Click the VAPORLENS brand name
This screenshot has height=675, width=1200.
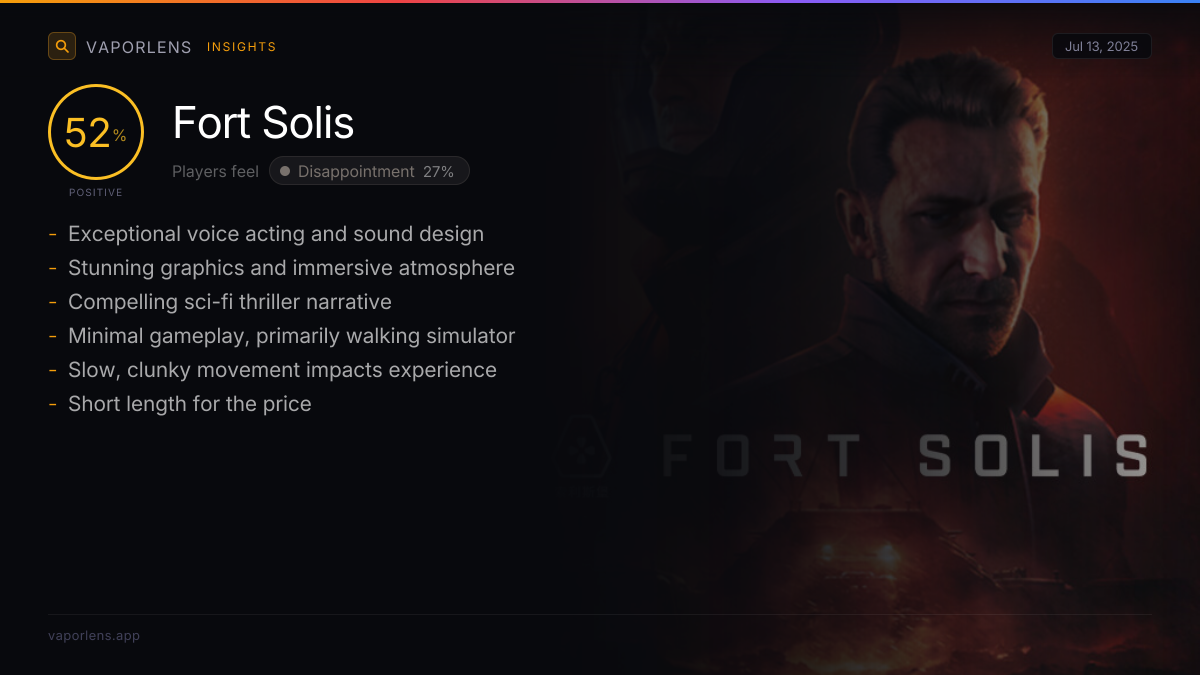[138, 47]
